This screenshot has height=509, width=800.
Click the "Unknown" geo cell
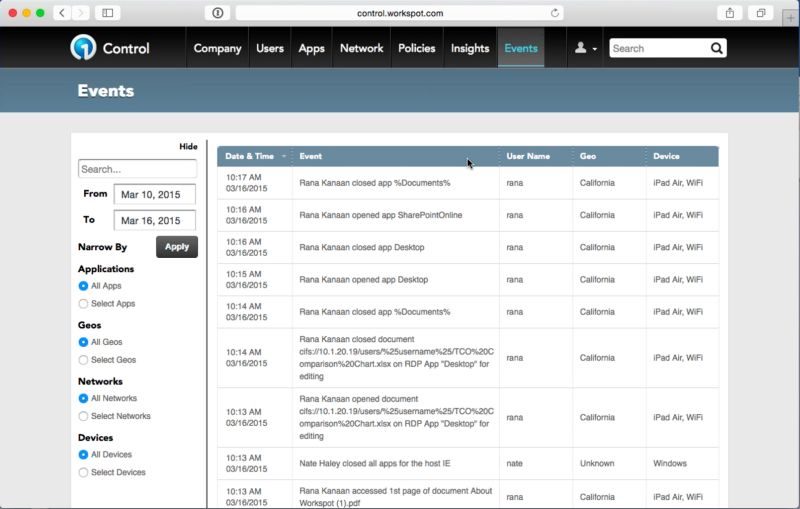(597, 464)
